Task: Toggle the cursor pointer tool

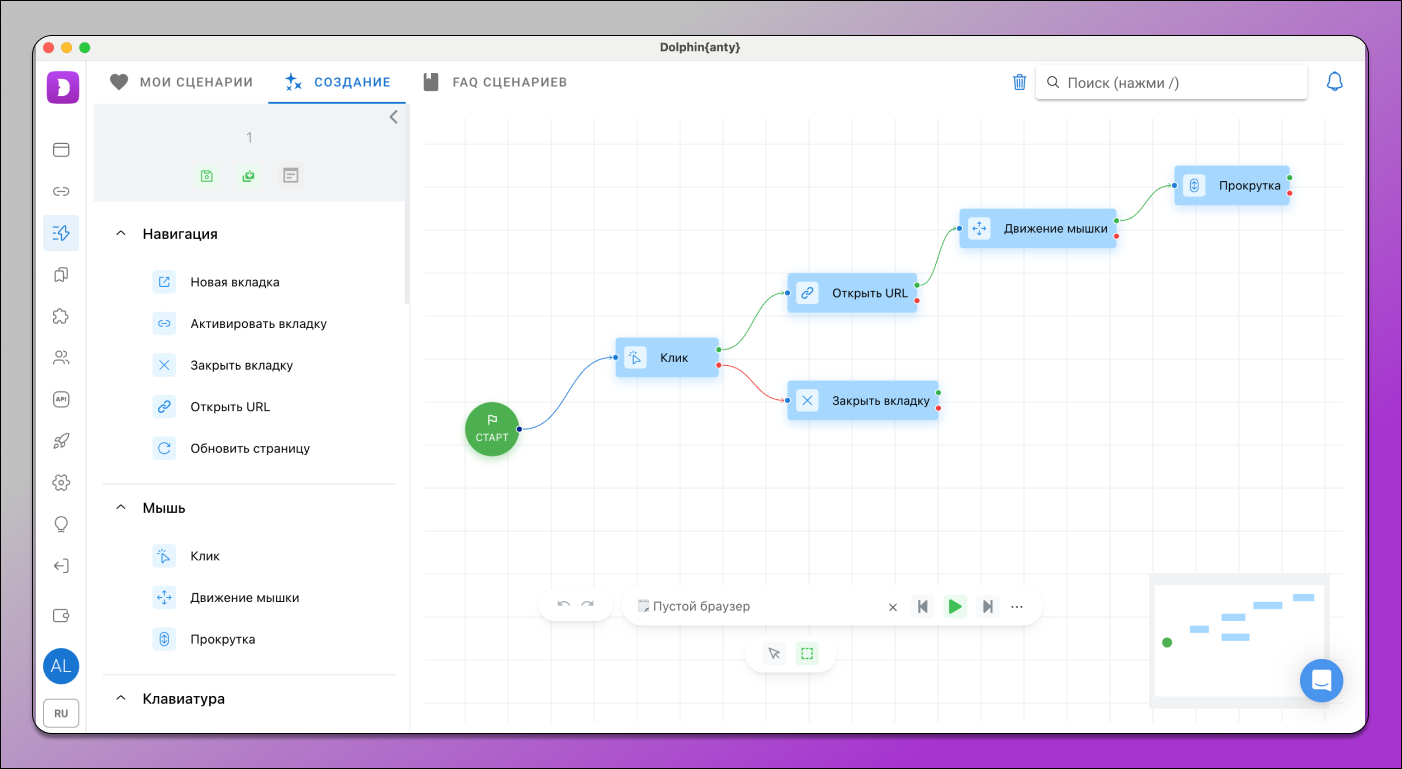Action: point(773,654)
